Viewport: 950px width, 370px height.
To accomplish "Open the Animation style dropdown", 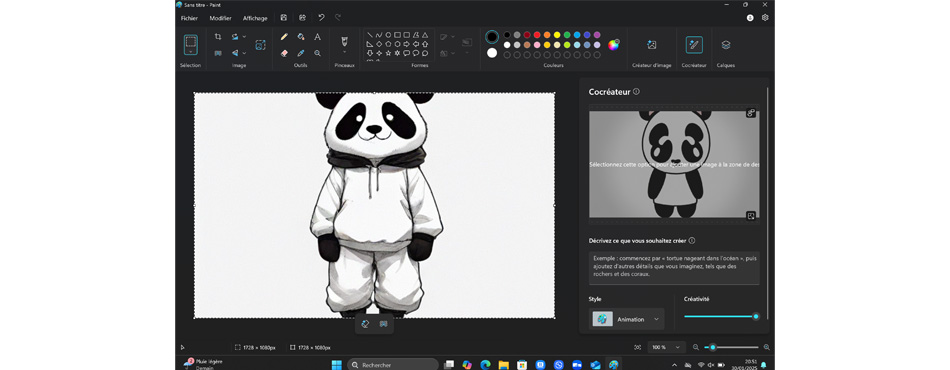I will (x=626, y=319).
